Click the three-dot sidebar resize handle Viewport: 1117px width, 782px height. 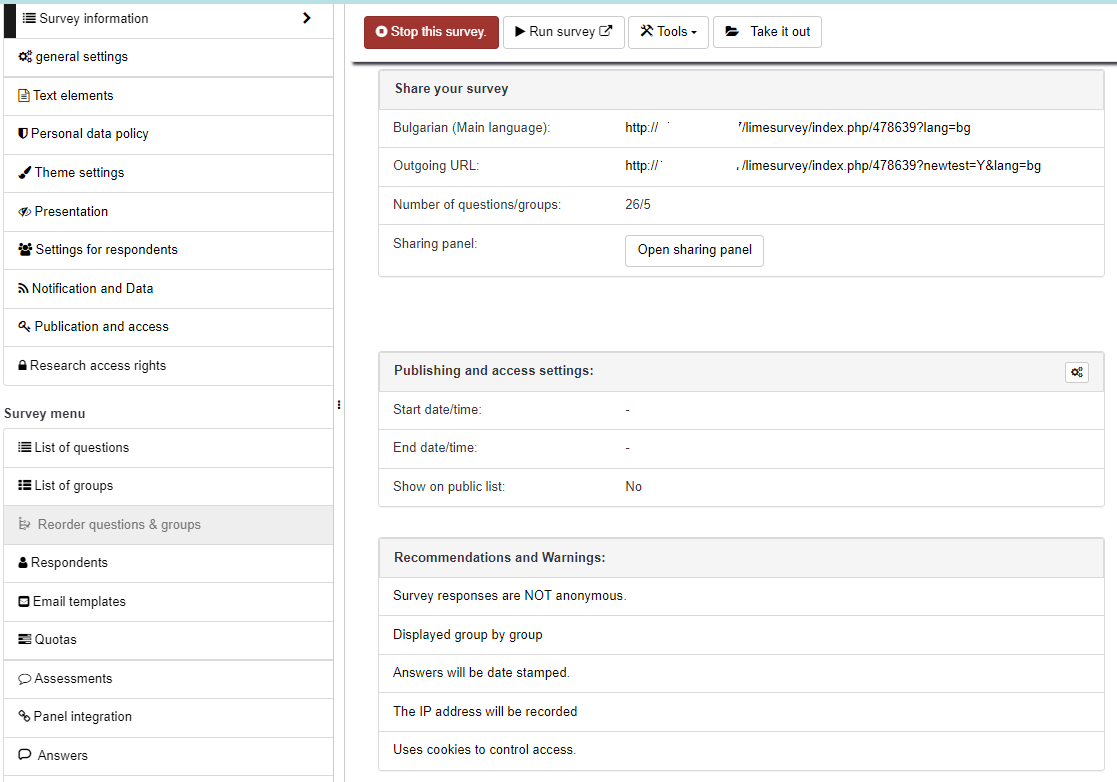click(x=339, y=405)
